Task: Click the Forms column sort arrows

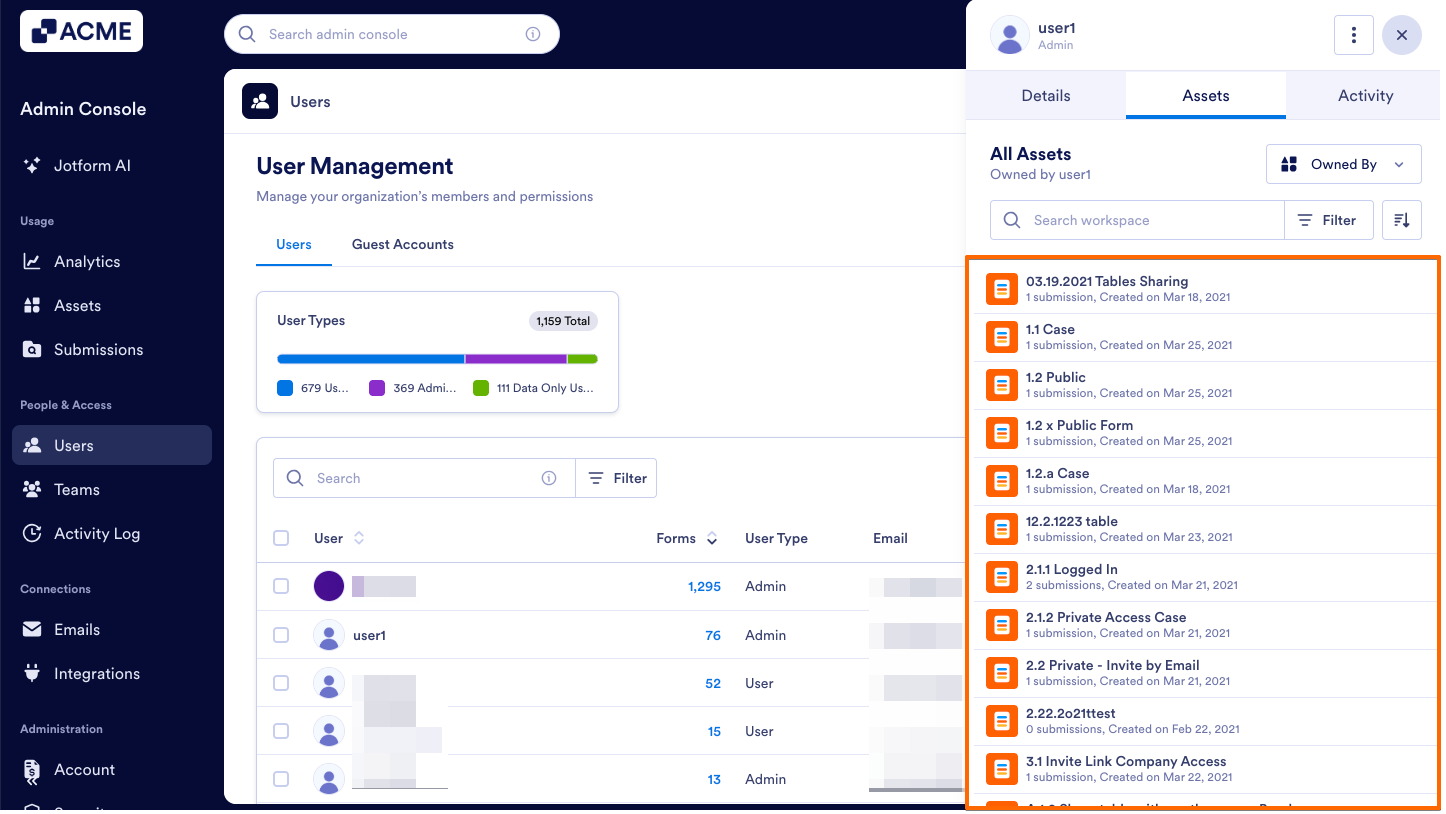Action: (711, 538)
